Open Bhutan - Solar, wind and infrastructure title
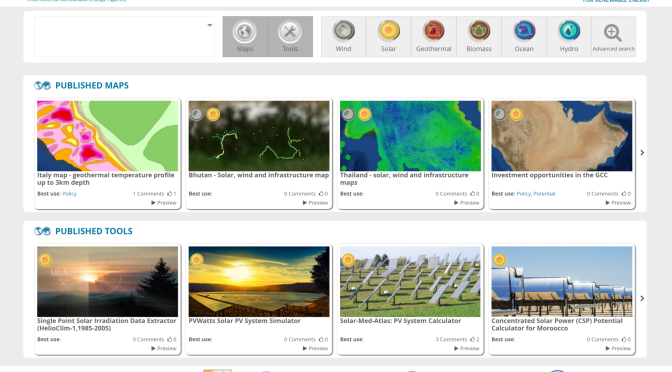 tap(259, 175)
